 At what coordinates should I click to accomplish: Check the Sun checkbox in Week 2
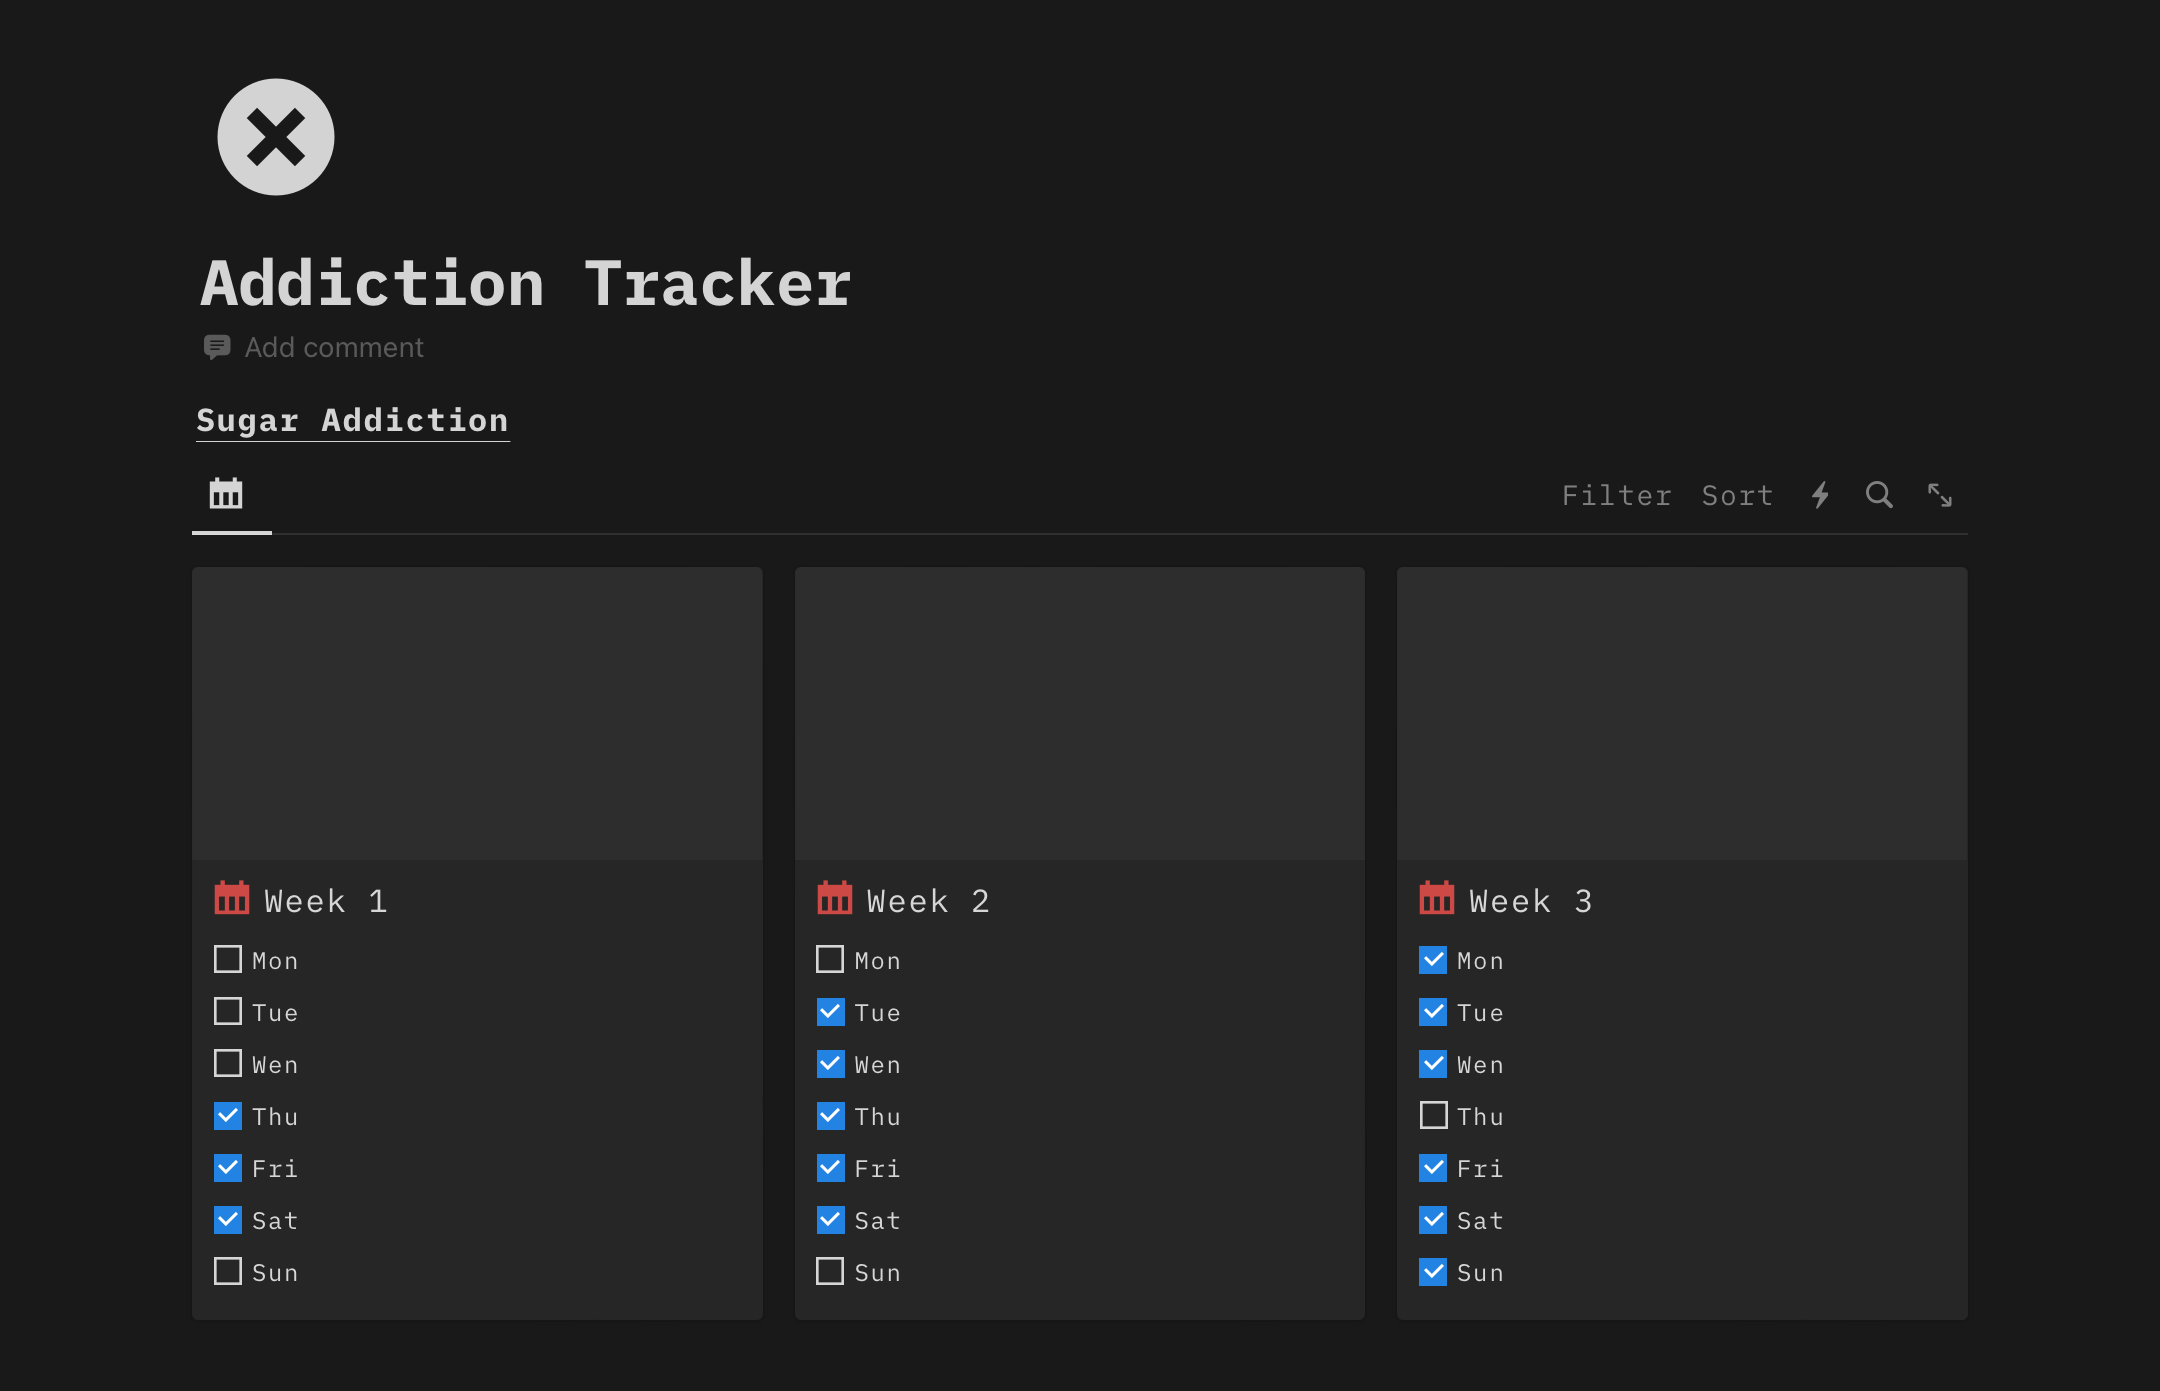pos(830,1272)
